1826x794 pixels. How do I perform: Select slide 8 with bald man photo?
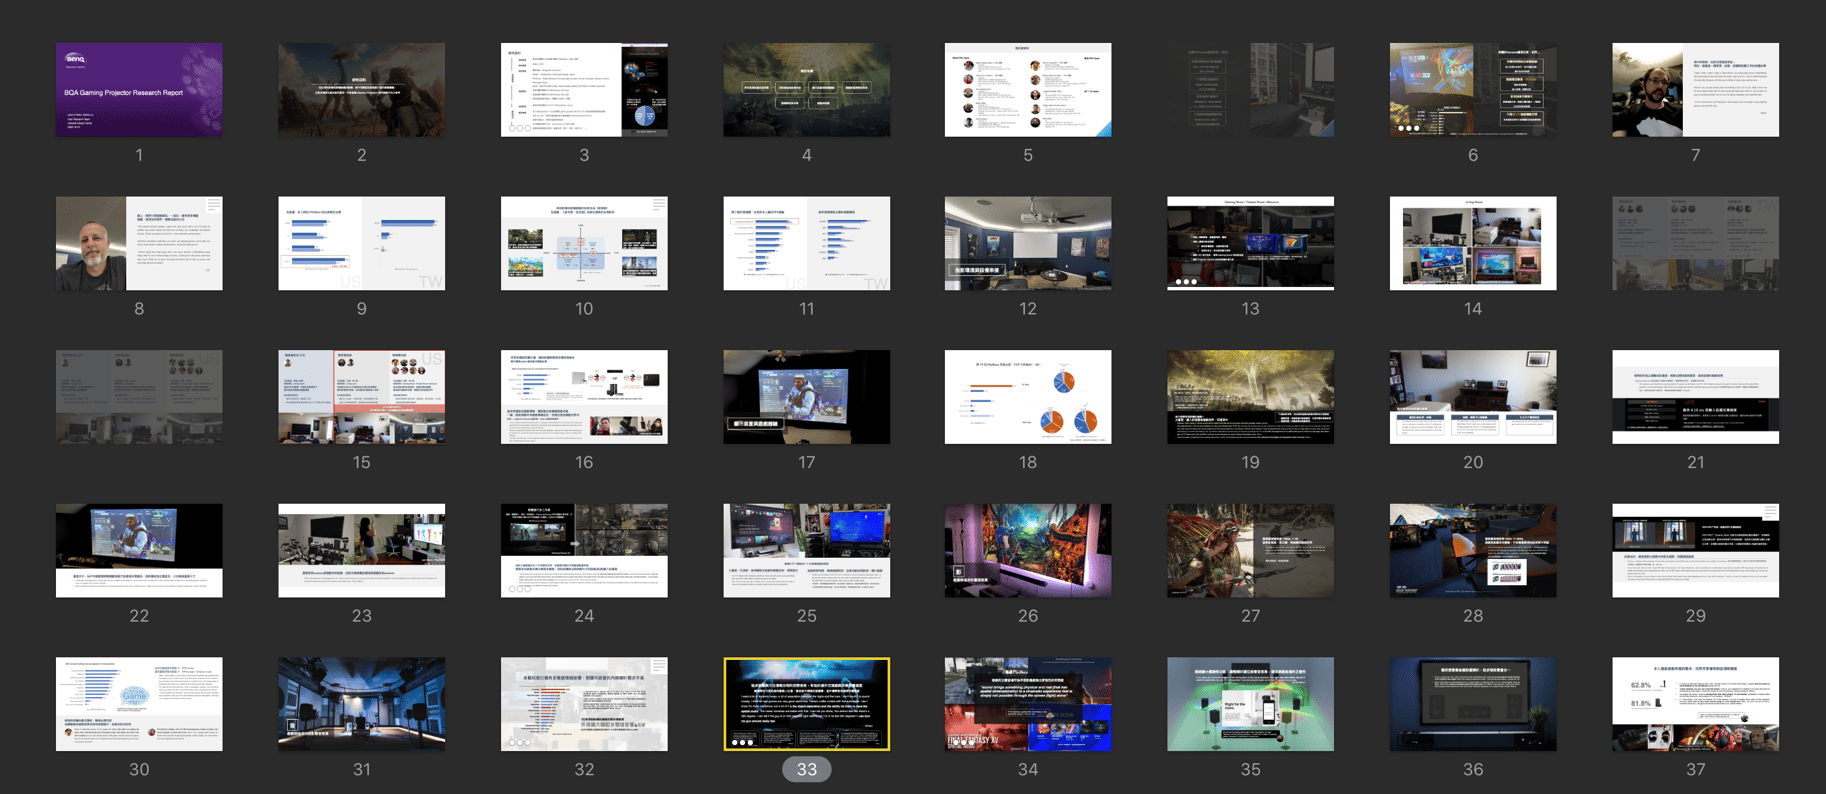point(139,243)
